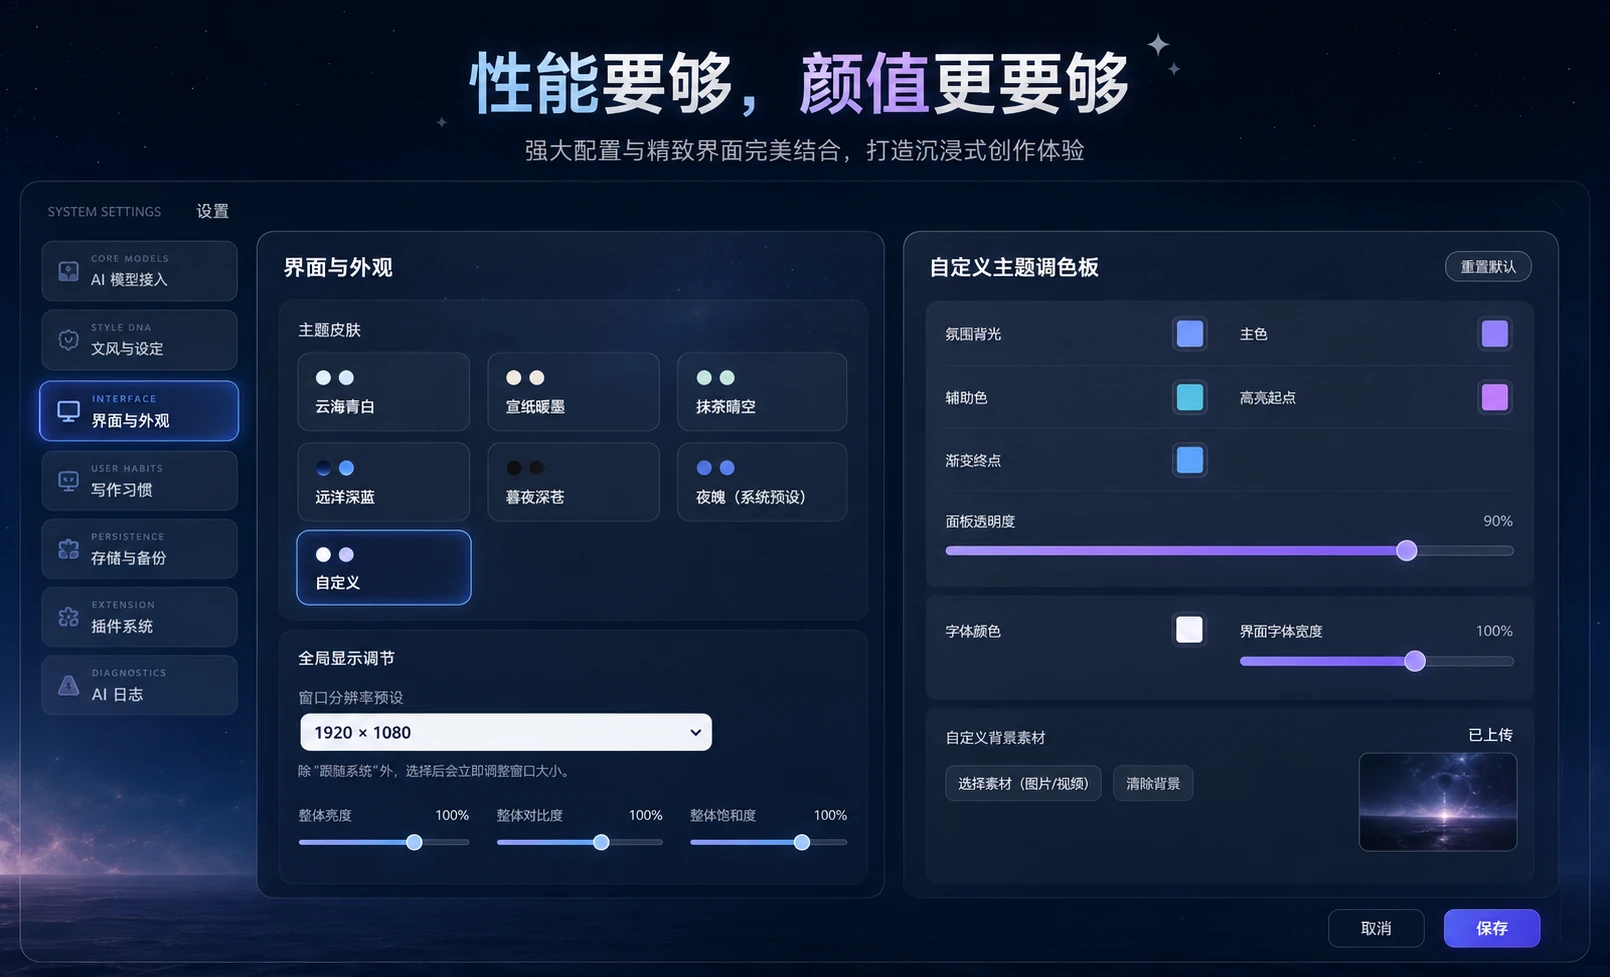Click the 写作习惯 sidebar icon

68,481
